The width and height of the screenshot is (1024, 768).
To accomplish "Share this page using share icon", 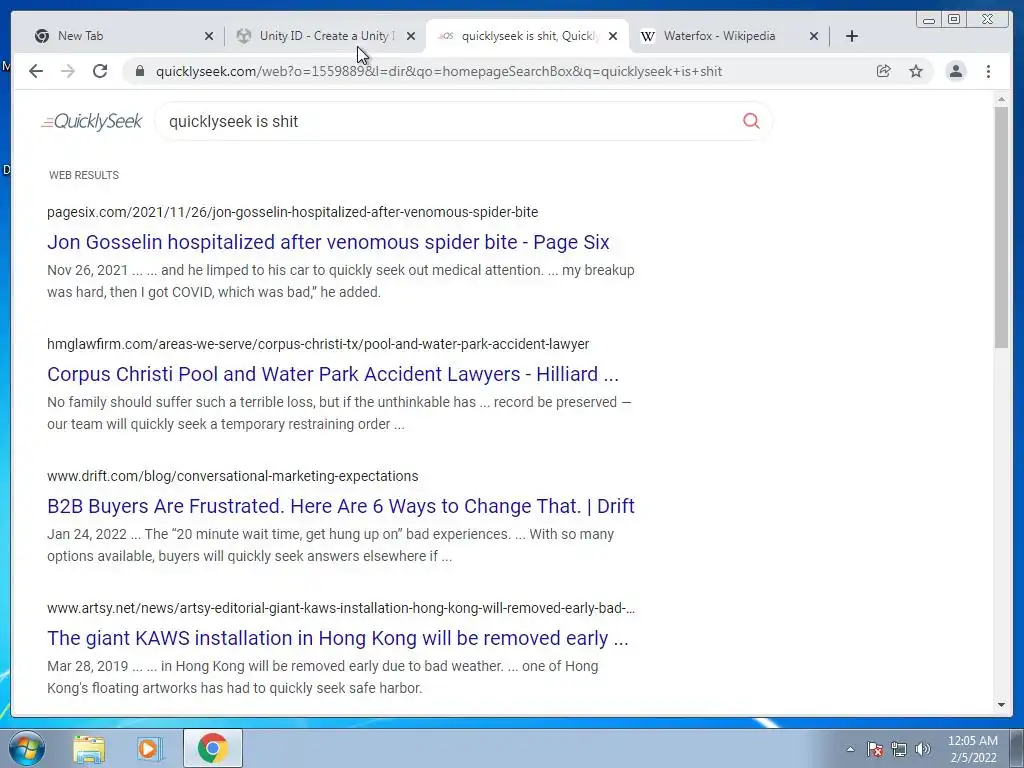I will pyautogui.click(x=884, y=71).
